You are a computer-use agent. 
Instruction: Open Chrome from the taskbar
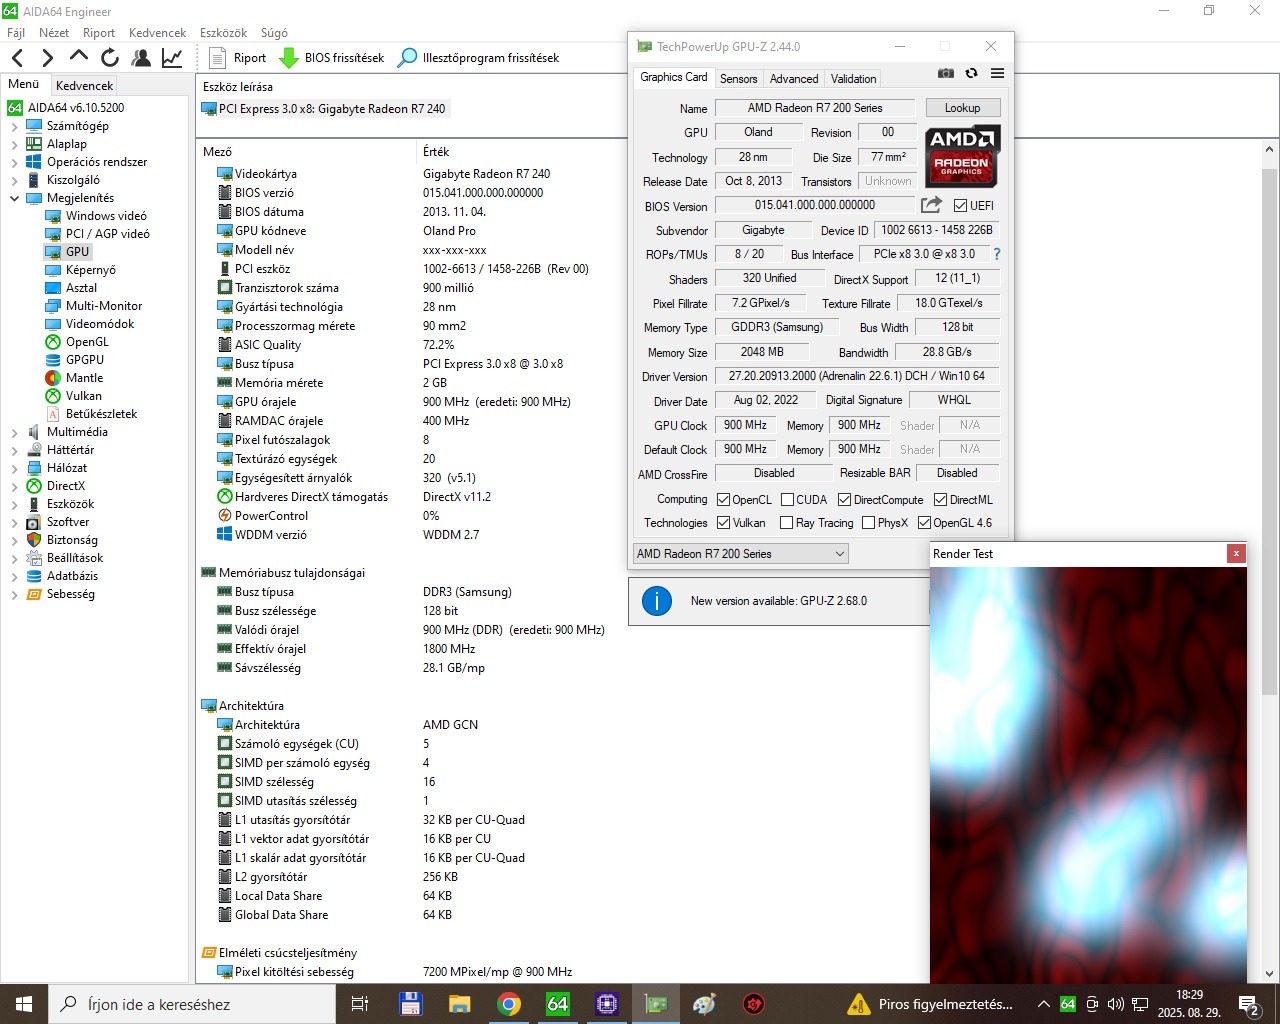(x=509, y=1004)
